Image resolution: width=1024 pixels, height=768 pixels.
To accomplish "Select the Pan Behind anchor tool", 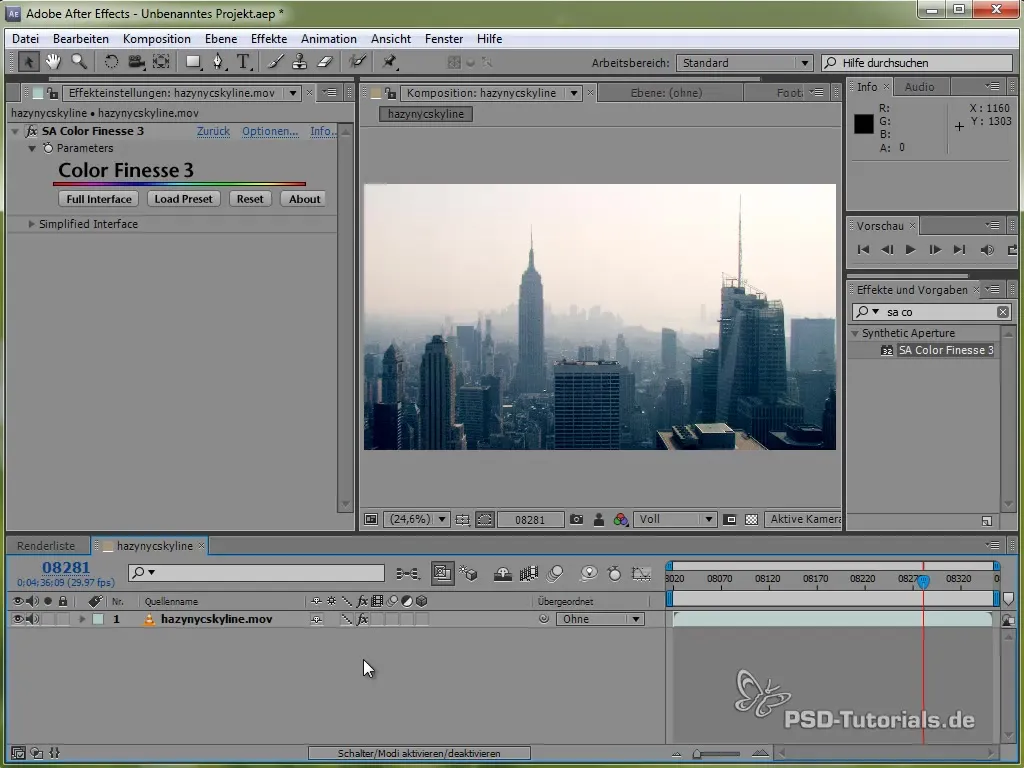I will pyautogui.click(x=161, y=62).
